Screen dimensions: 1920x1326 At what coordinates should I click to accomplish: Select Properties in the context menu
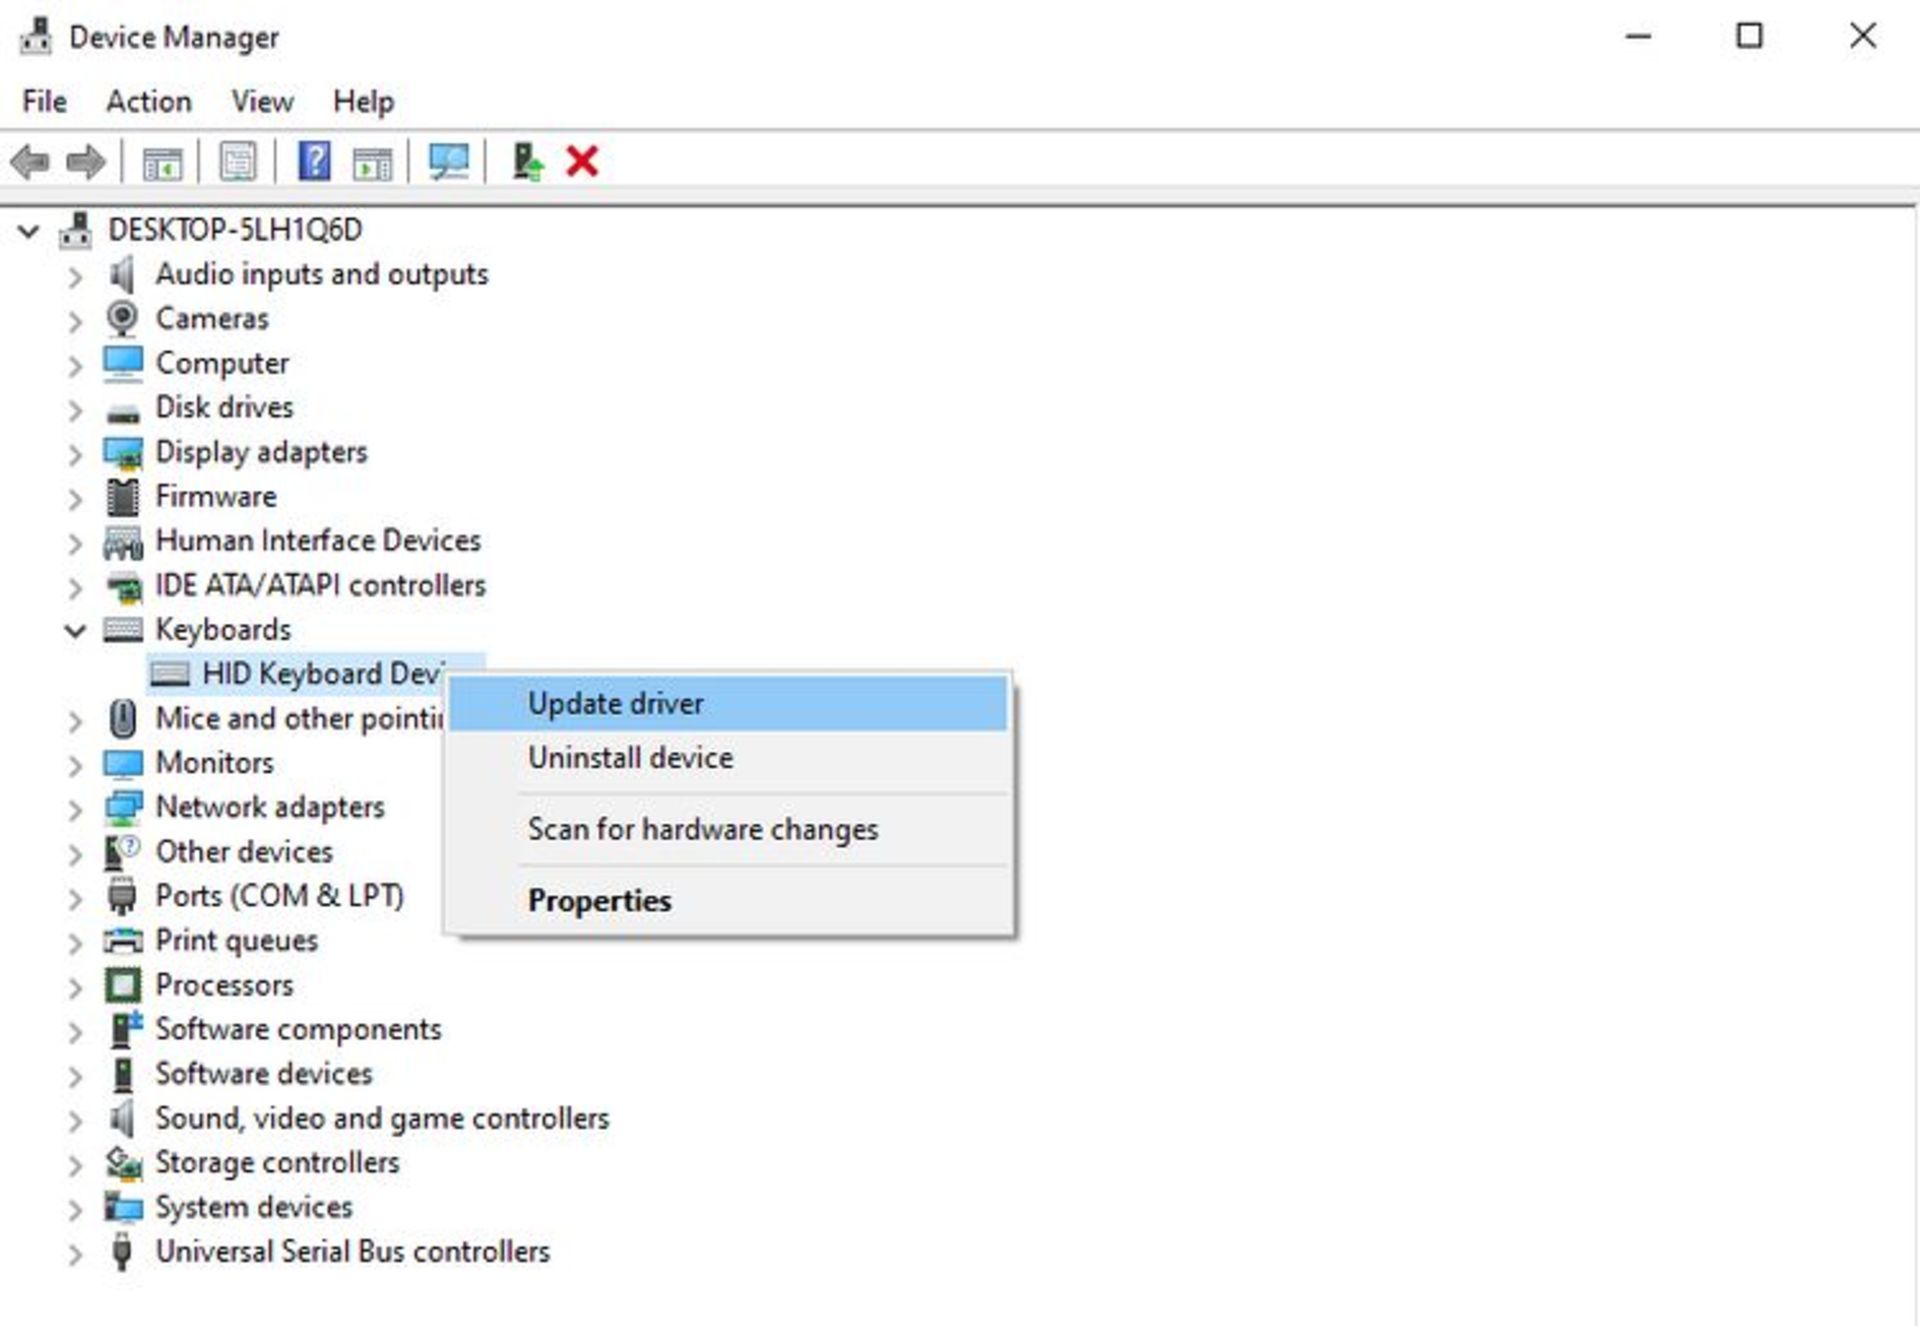pyautogui.click(x=599, y=900)
